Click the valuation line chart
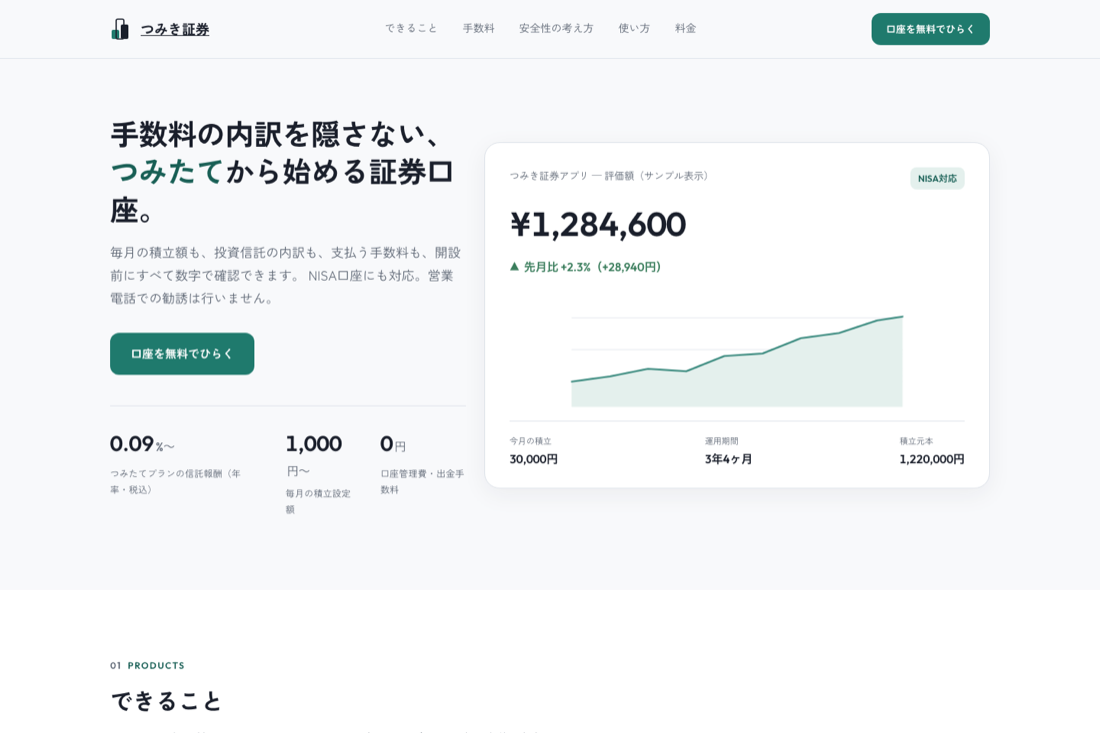Screen dimensions: 1100x733 [x=737, y=361]
